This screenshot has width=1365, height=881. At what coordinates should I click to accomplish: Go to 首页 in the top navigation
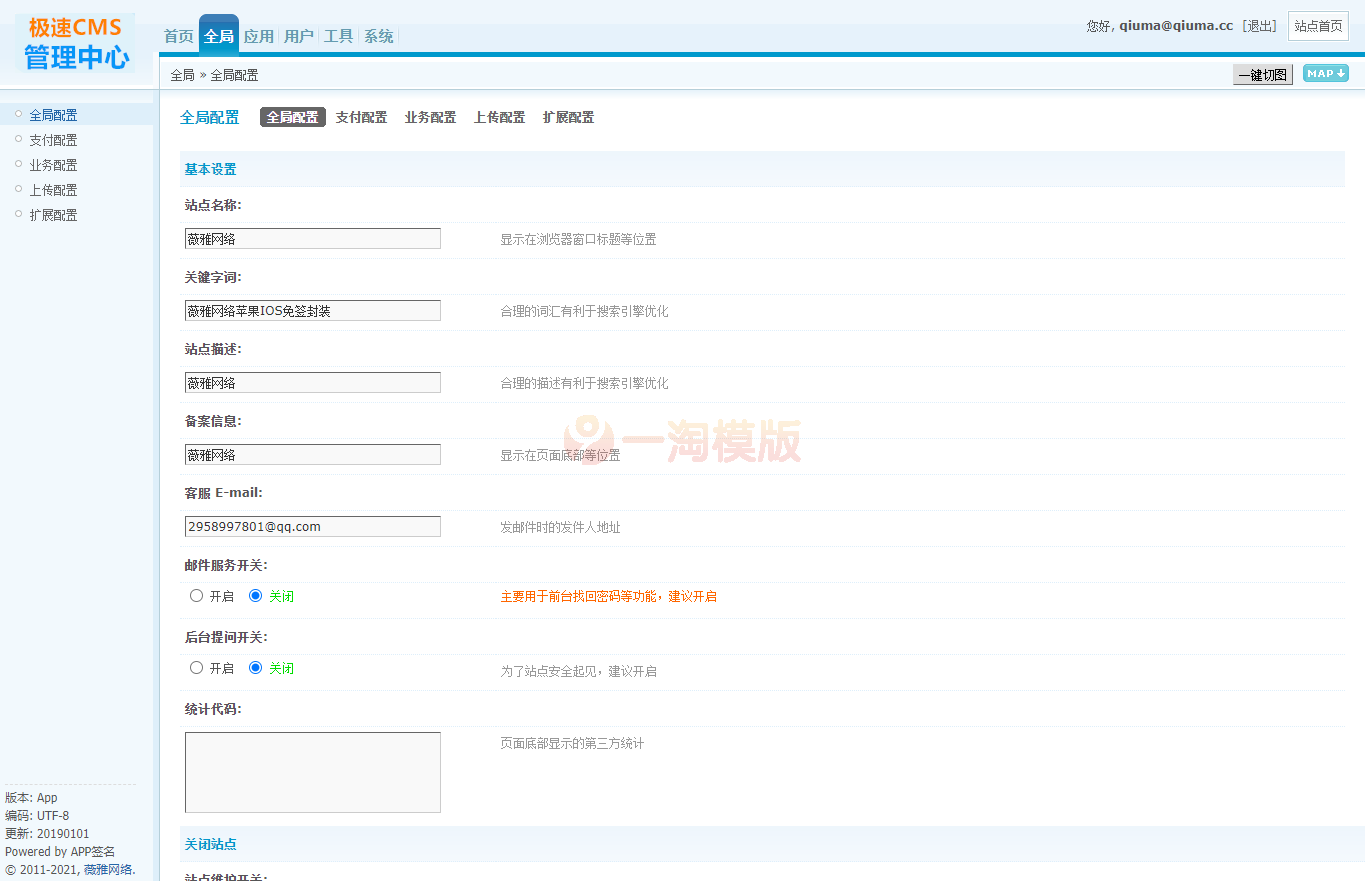177,35
